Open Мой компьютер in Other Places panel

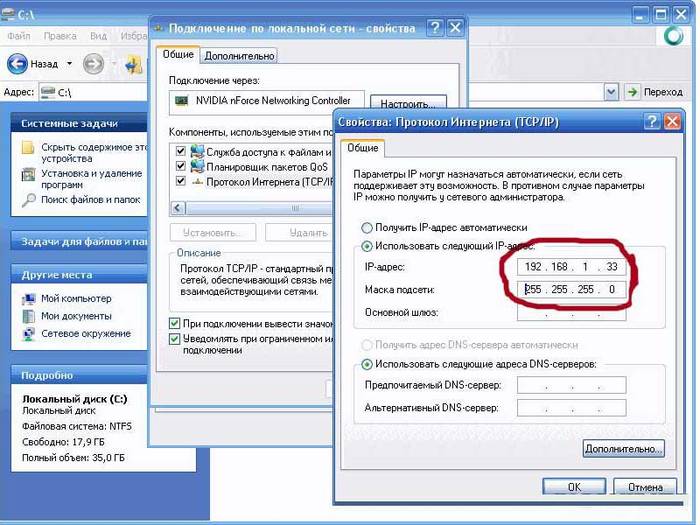(28, 299)
